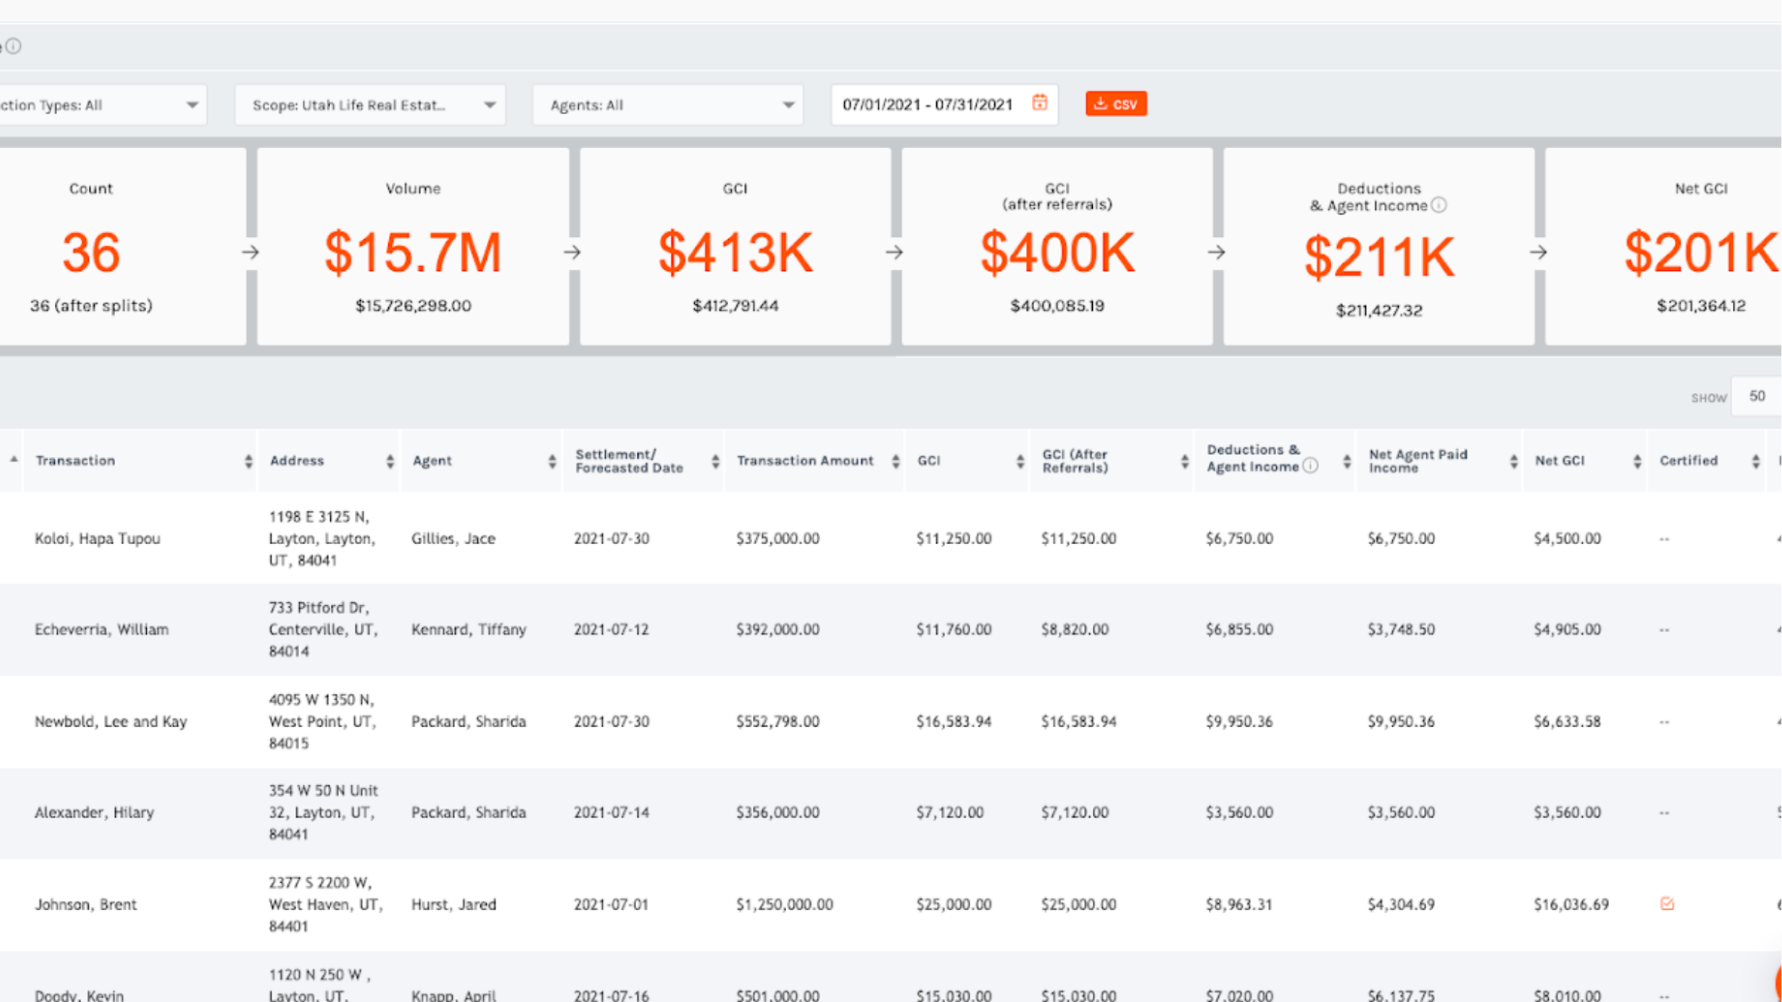Click the info icon at top left

[13, 46]
